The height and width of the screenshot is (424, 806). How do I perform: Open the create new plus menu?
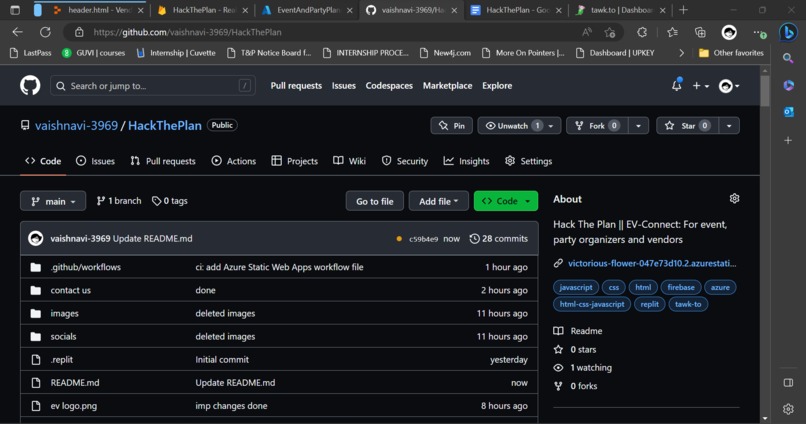pyautogui.click(x=700, y=86)
